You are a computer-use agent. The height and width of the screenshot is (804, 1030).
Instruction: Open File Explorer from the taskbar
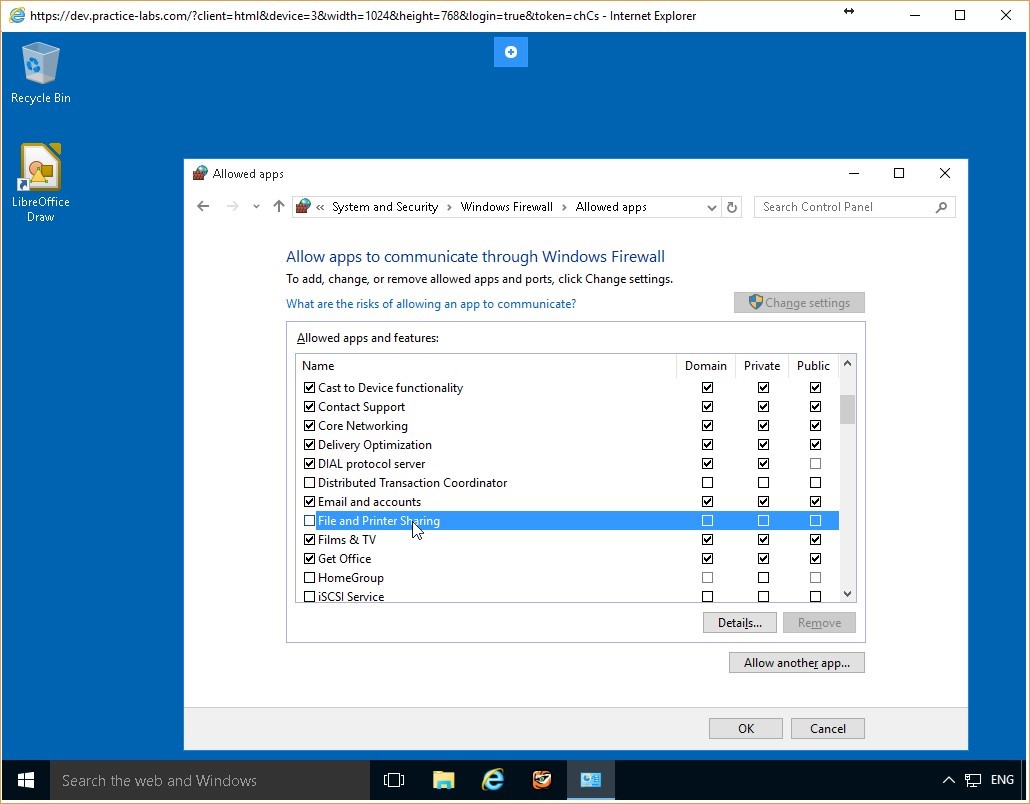coord(443,780)
